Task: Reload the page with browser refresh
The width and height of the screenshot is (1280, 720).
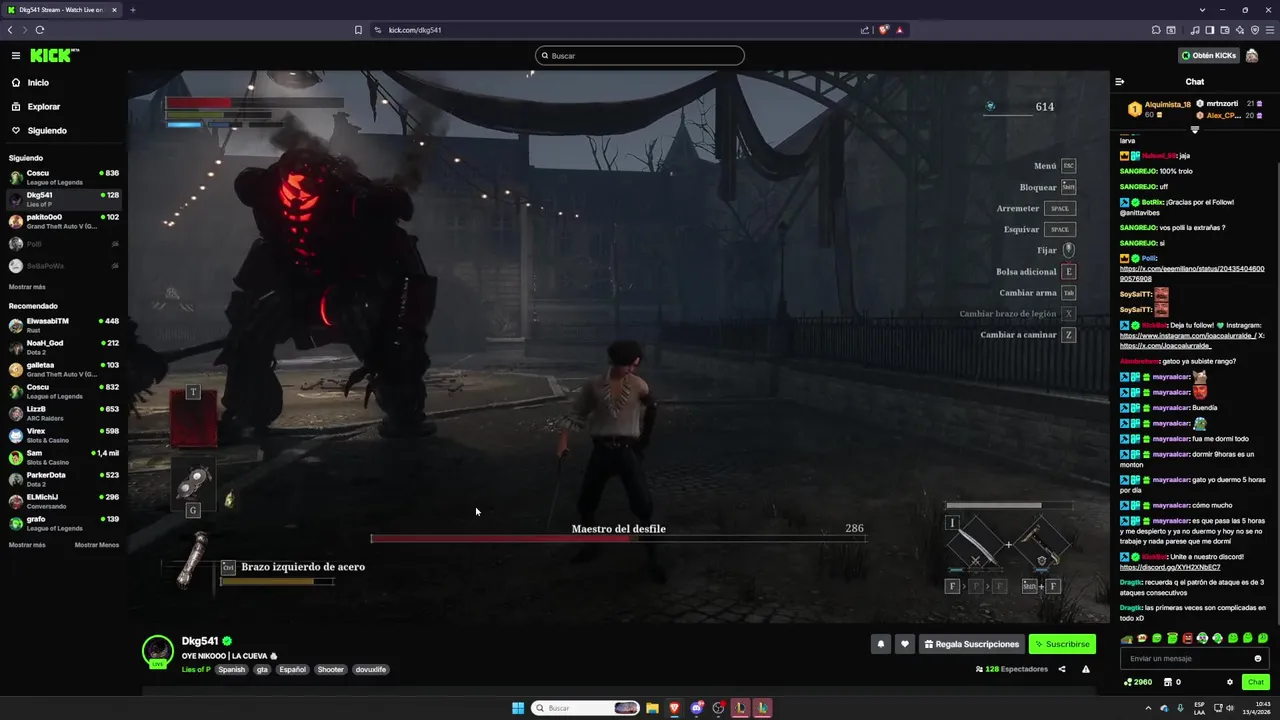Action: (40, 30)
